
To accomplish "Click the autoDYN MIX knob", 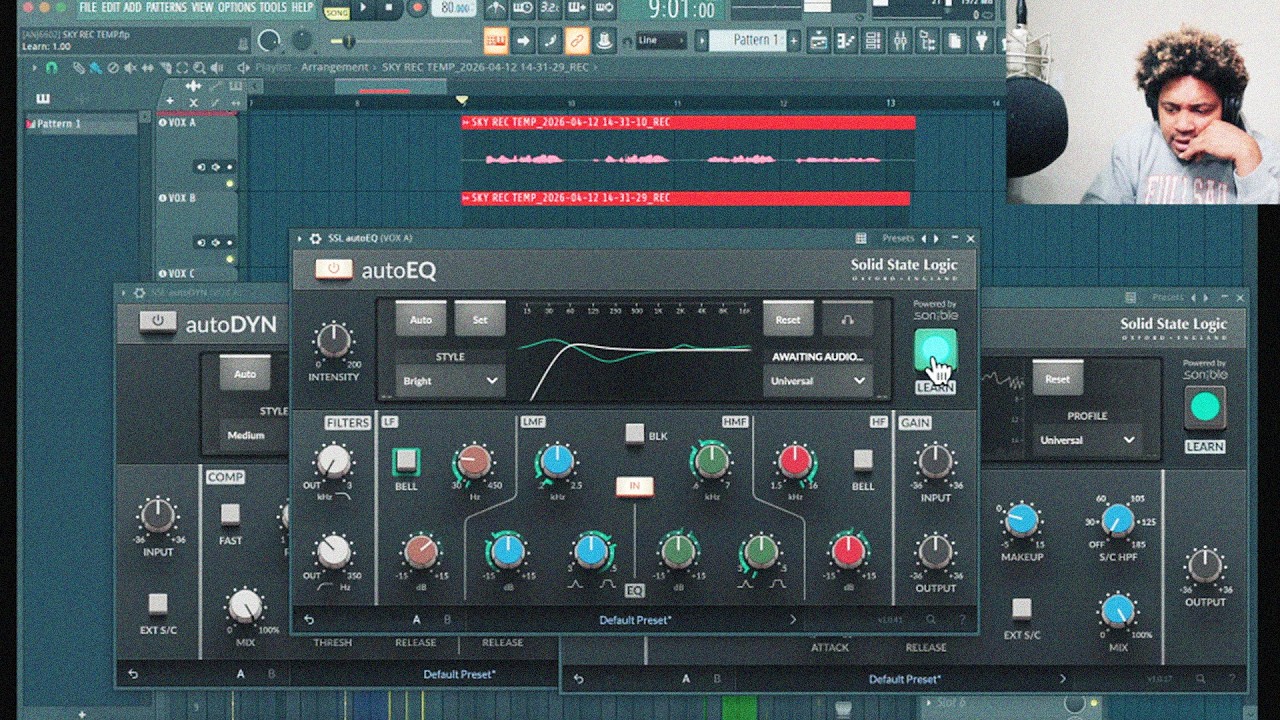I will click(x=245, y=606).
